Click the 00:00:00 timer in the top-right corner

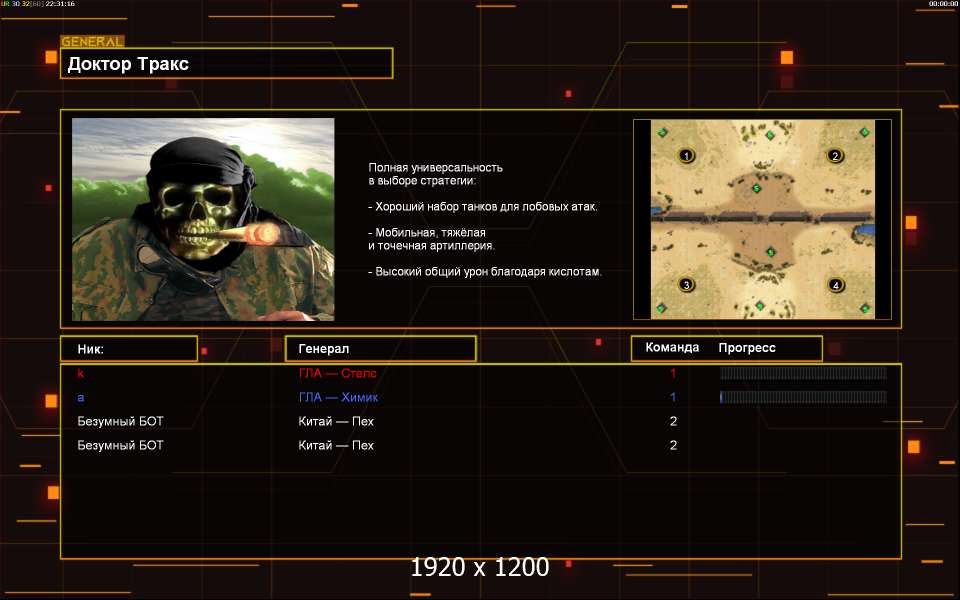943,4
